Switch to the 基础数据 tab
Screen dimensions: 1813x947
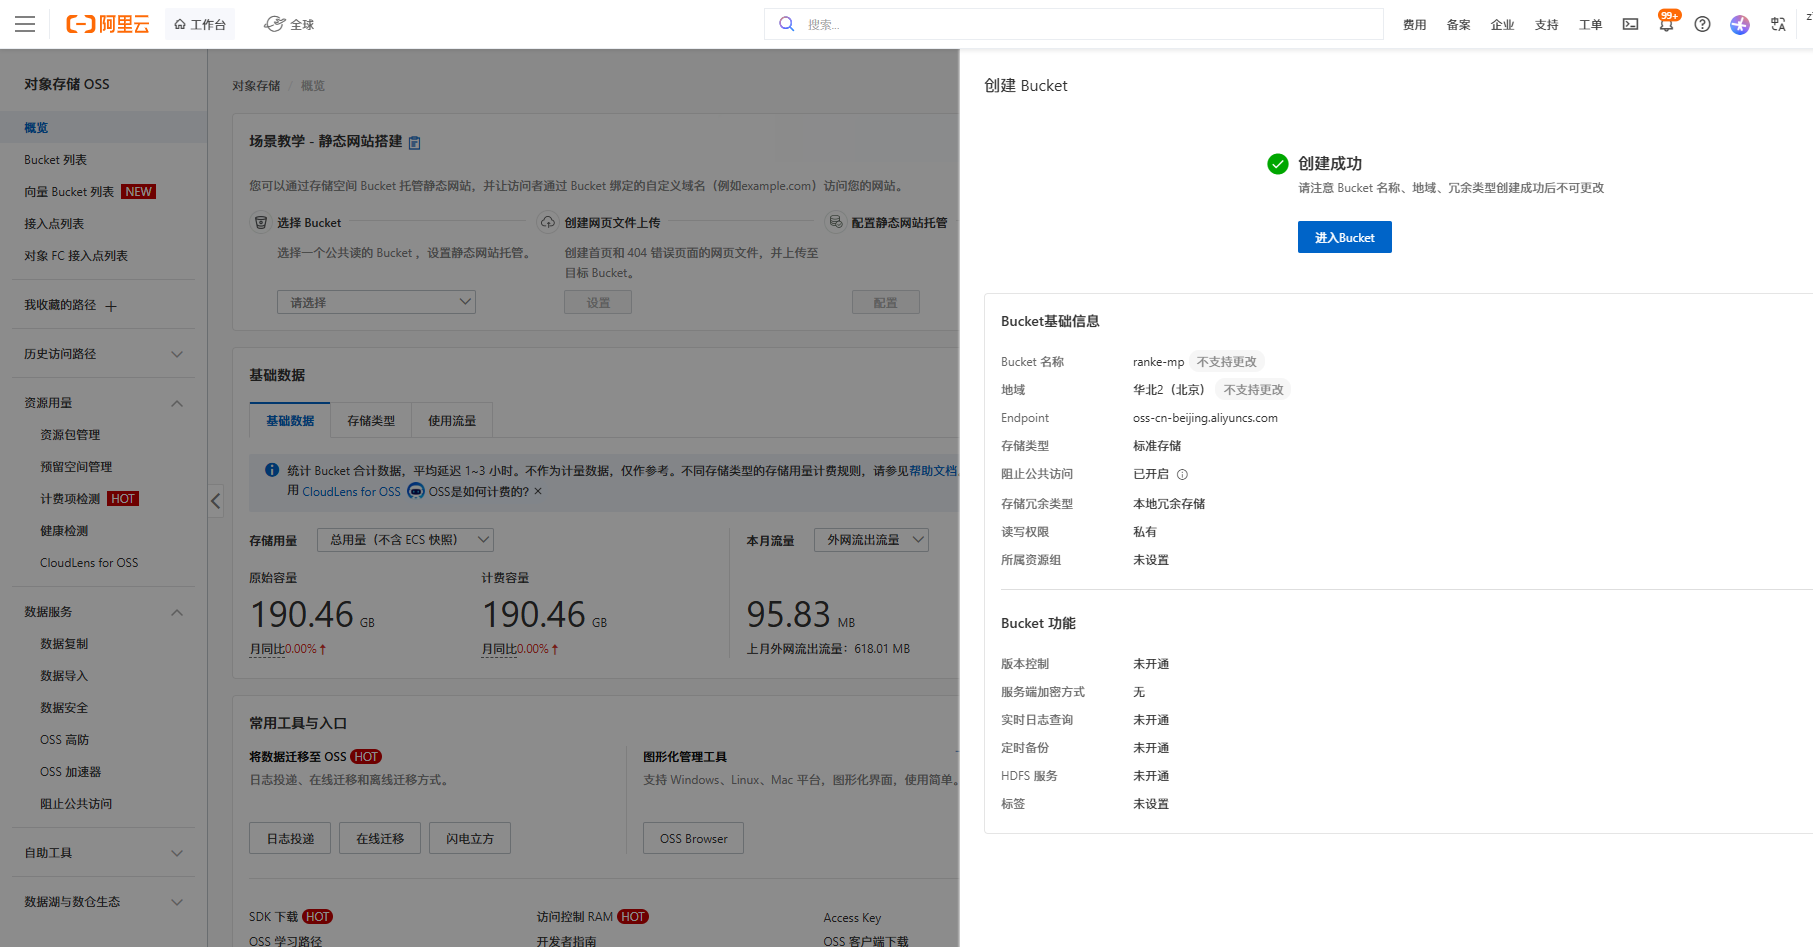click(x=290, y=421)
